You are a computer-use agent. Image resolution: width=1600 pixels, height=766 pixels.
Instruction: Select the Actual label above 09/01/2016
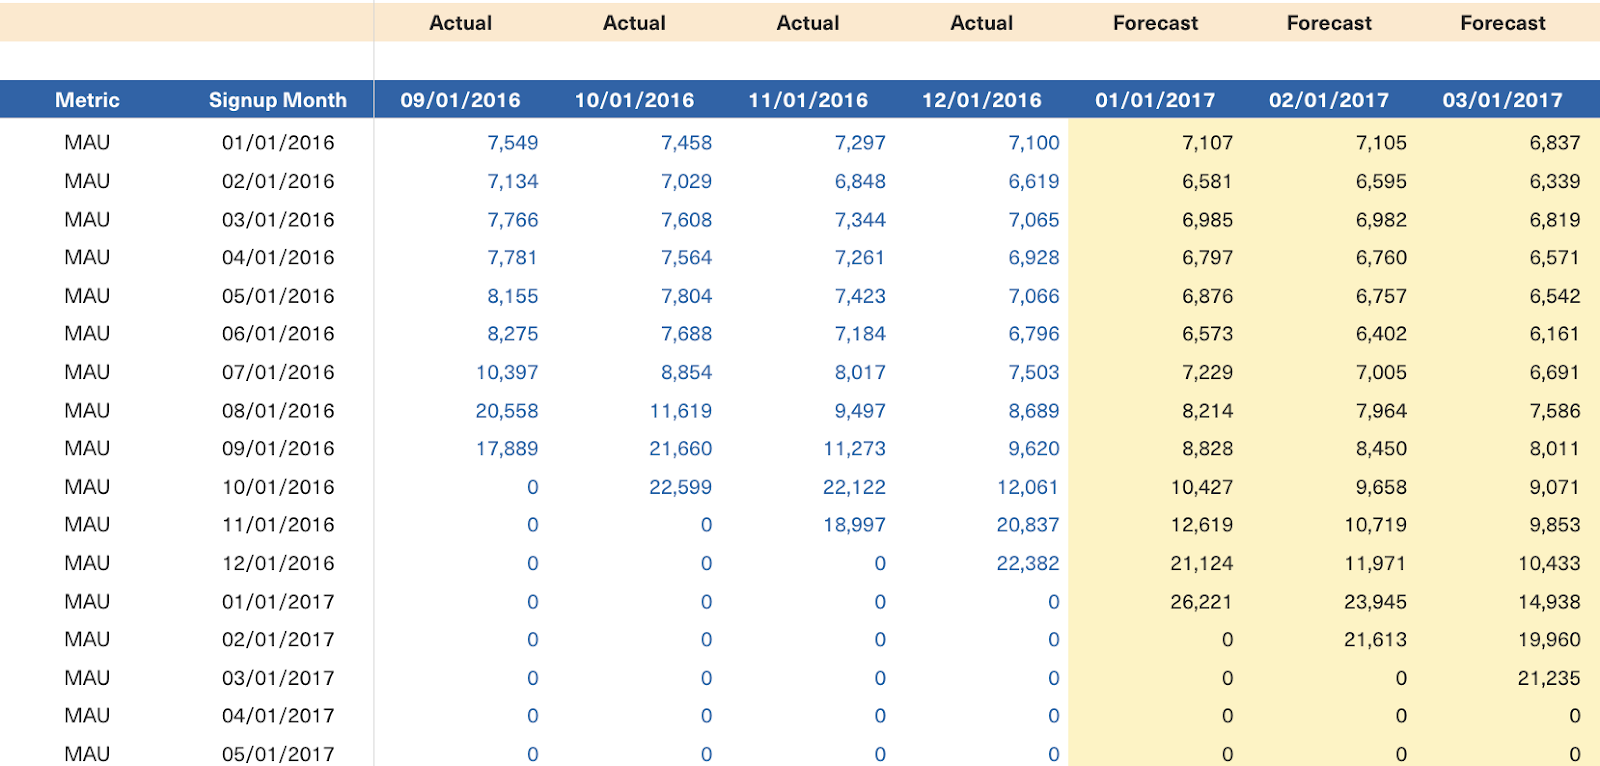click(460, 23)
